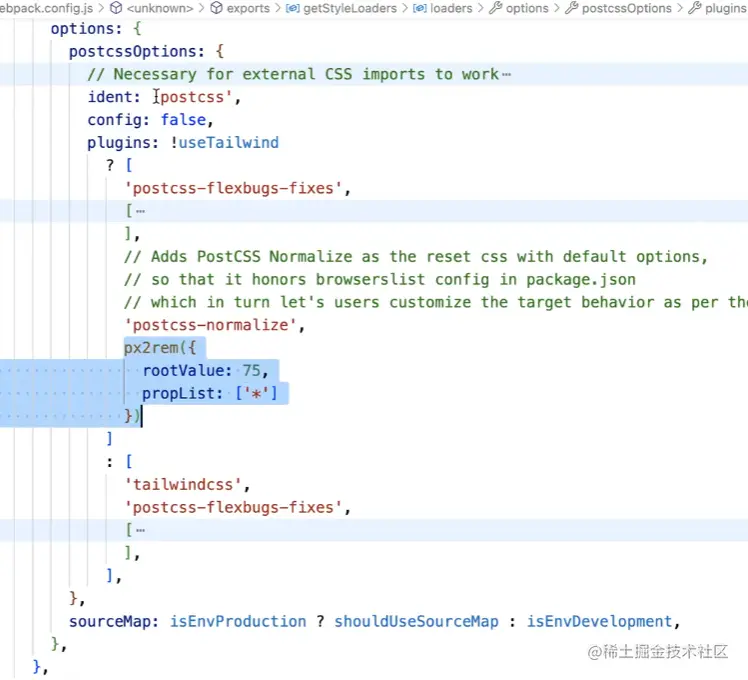Click the 'tailwindcss' plugin string
This screenshot has width=748, height=680.
(183, 485)
